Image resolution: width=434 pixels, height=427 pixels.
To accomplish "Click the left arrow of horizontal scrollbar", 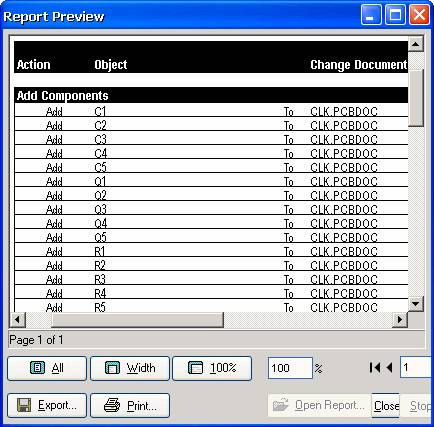I will [x=17, y=320].
